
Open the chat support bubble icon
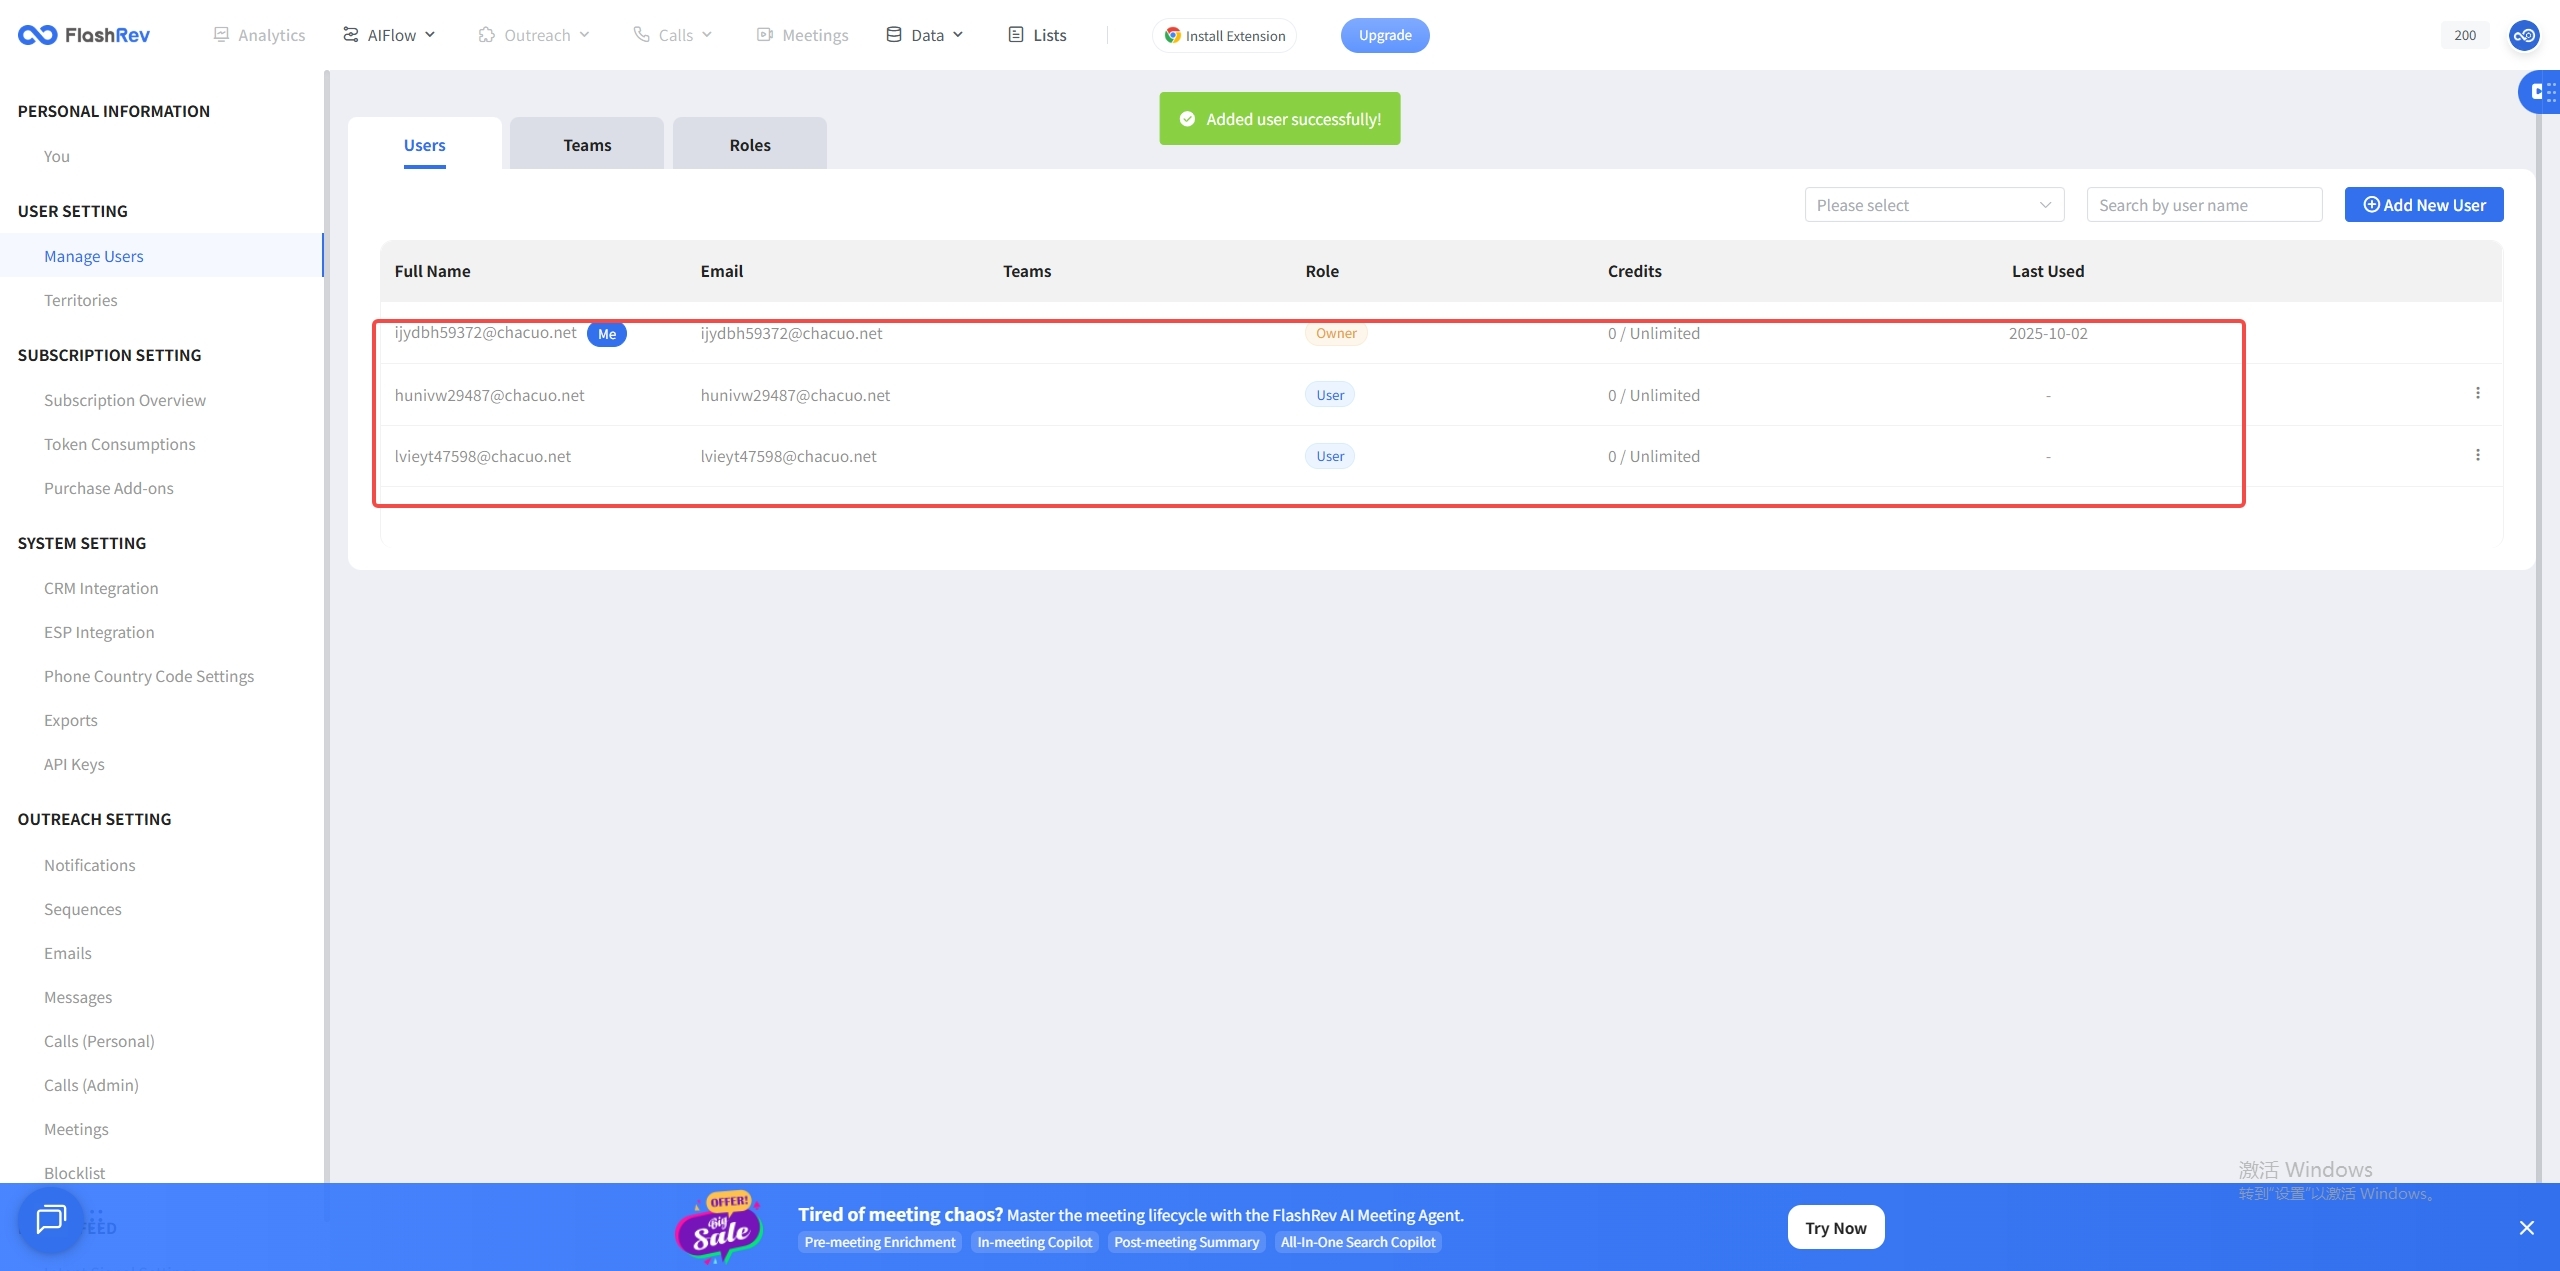tap(50, 1219)
